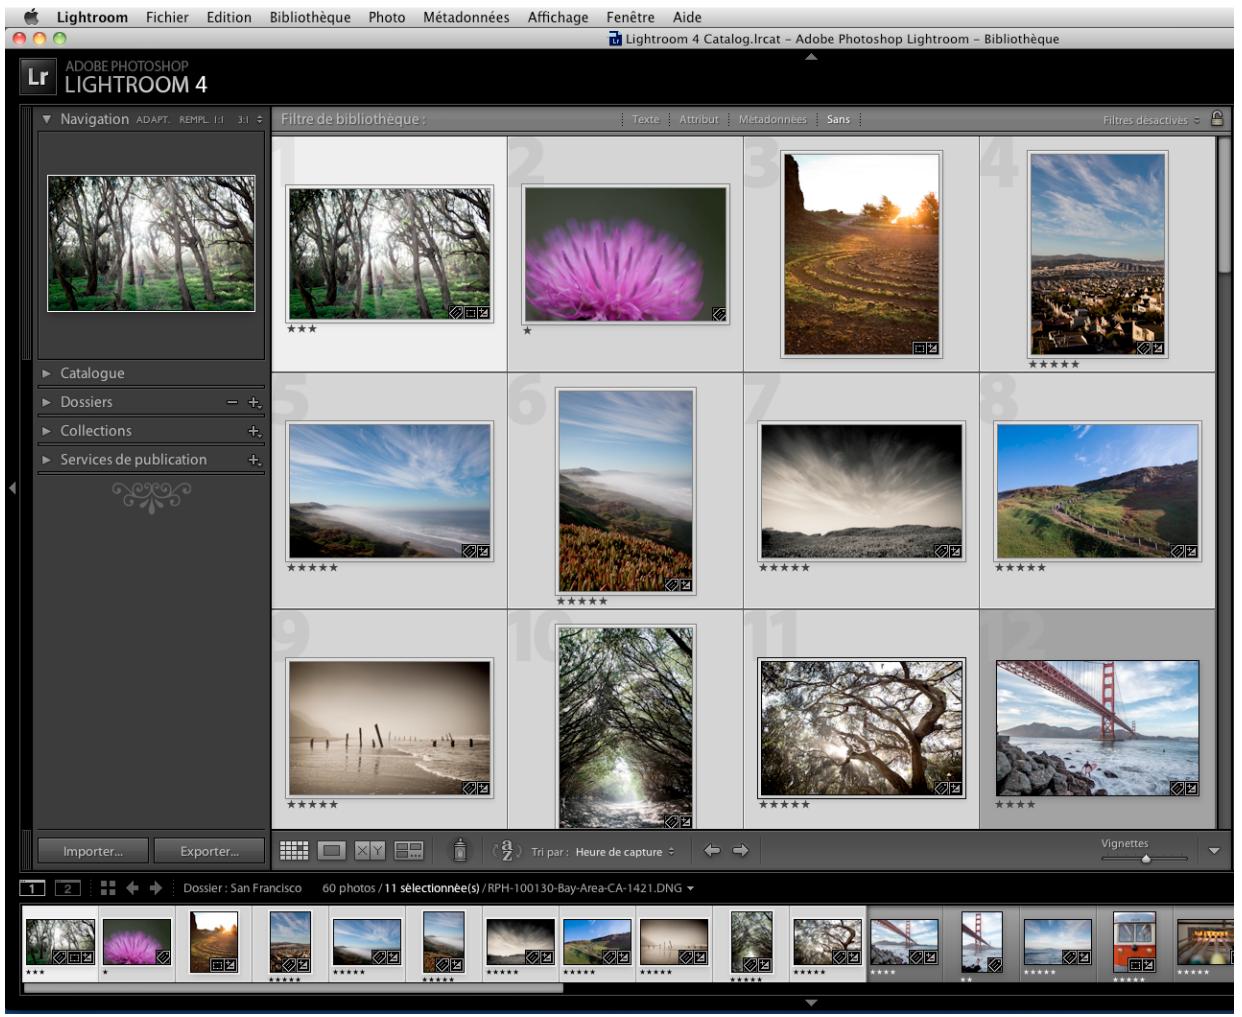Go forward using the filmstrip forward arrow

pos(156,888)
